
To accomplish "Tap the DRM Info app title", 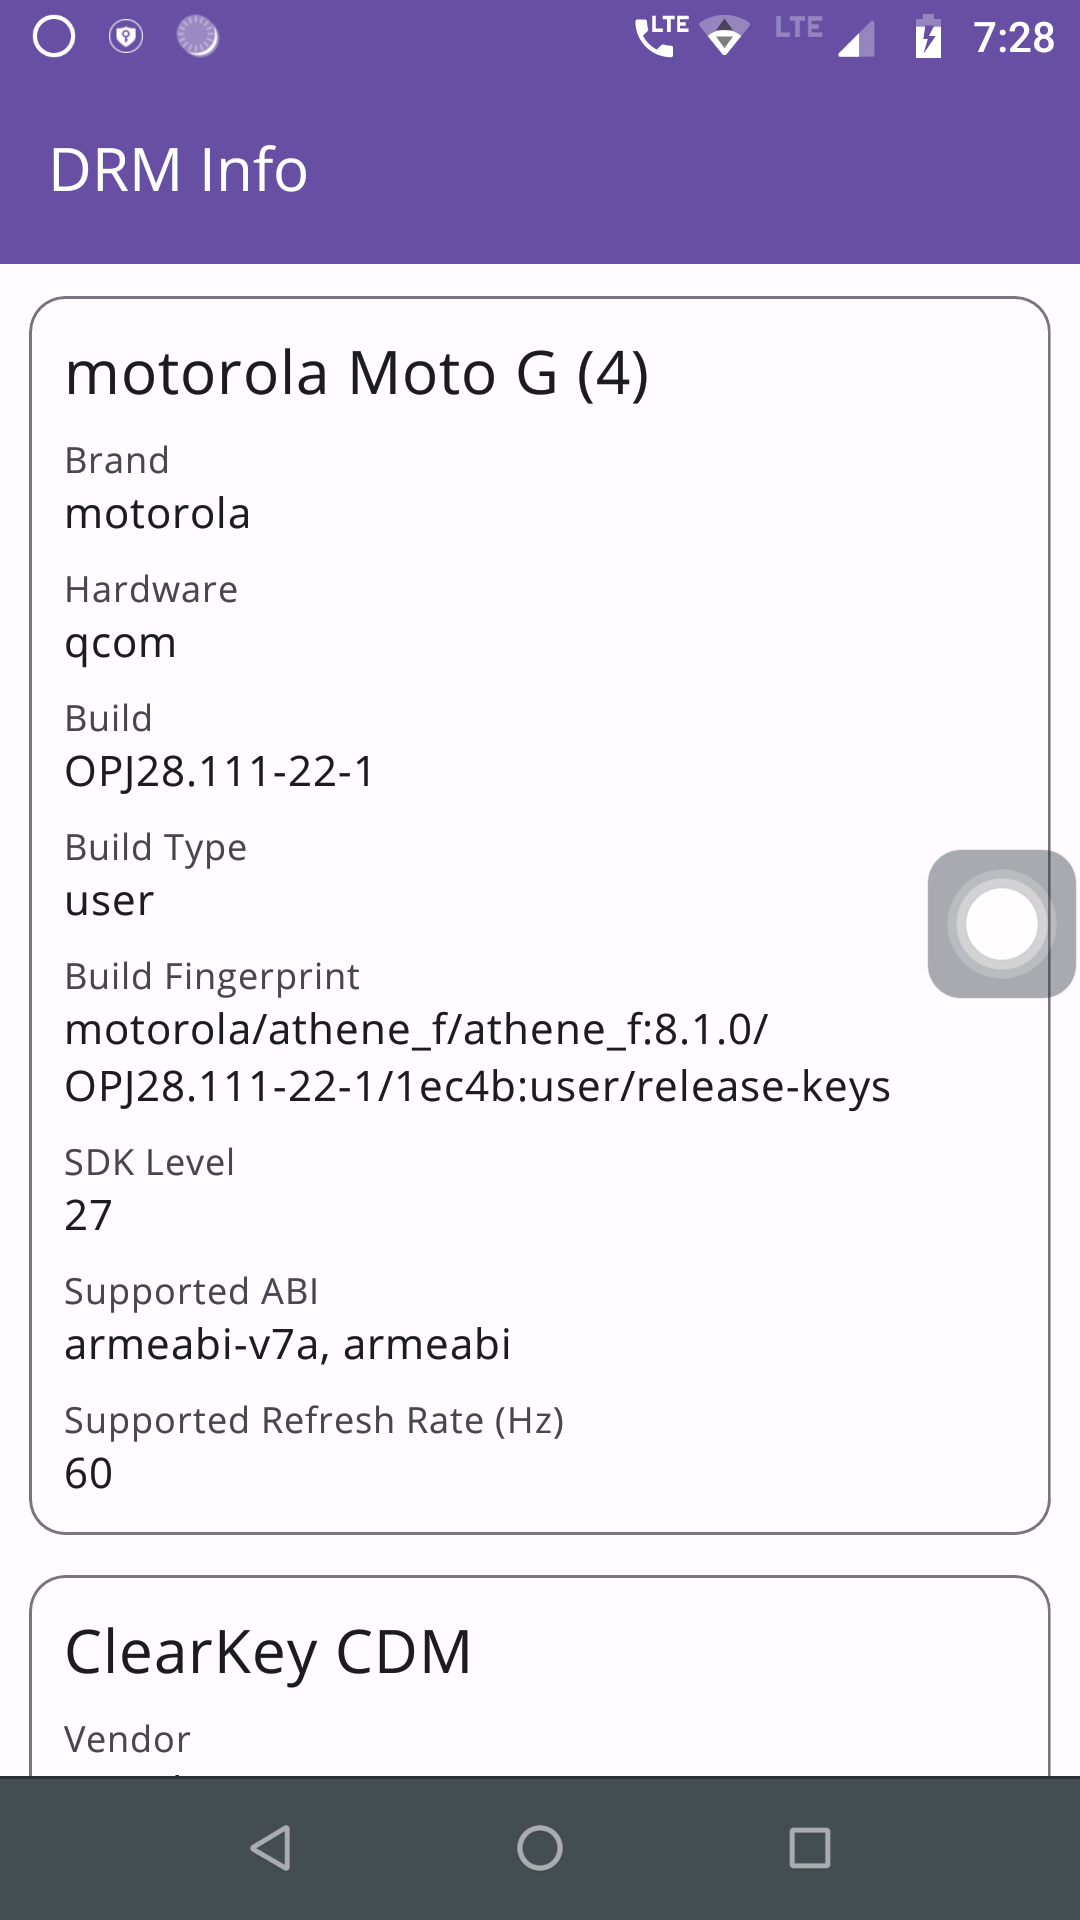I will click(179, 170).
